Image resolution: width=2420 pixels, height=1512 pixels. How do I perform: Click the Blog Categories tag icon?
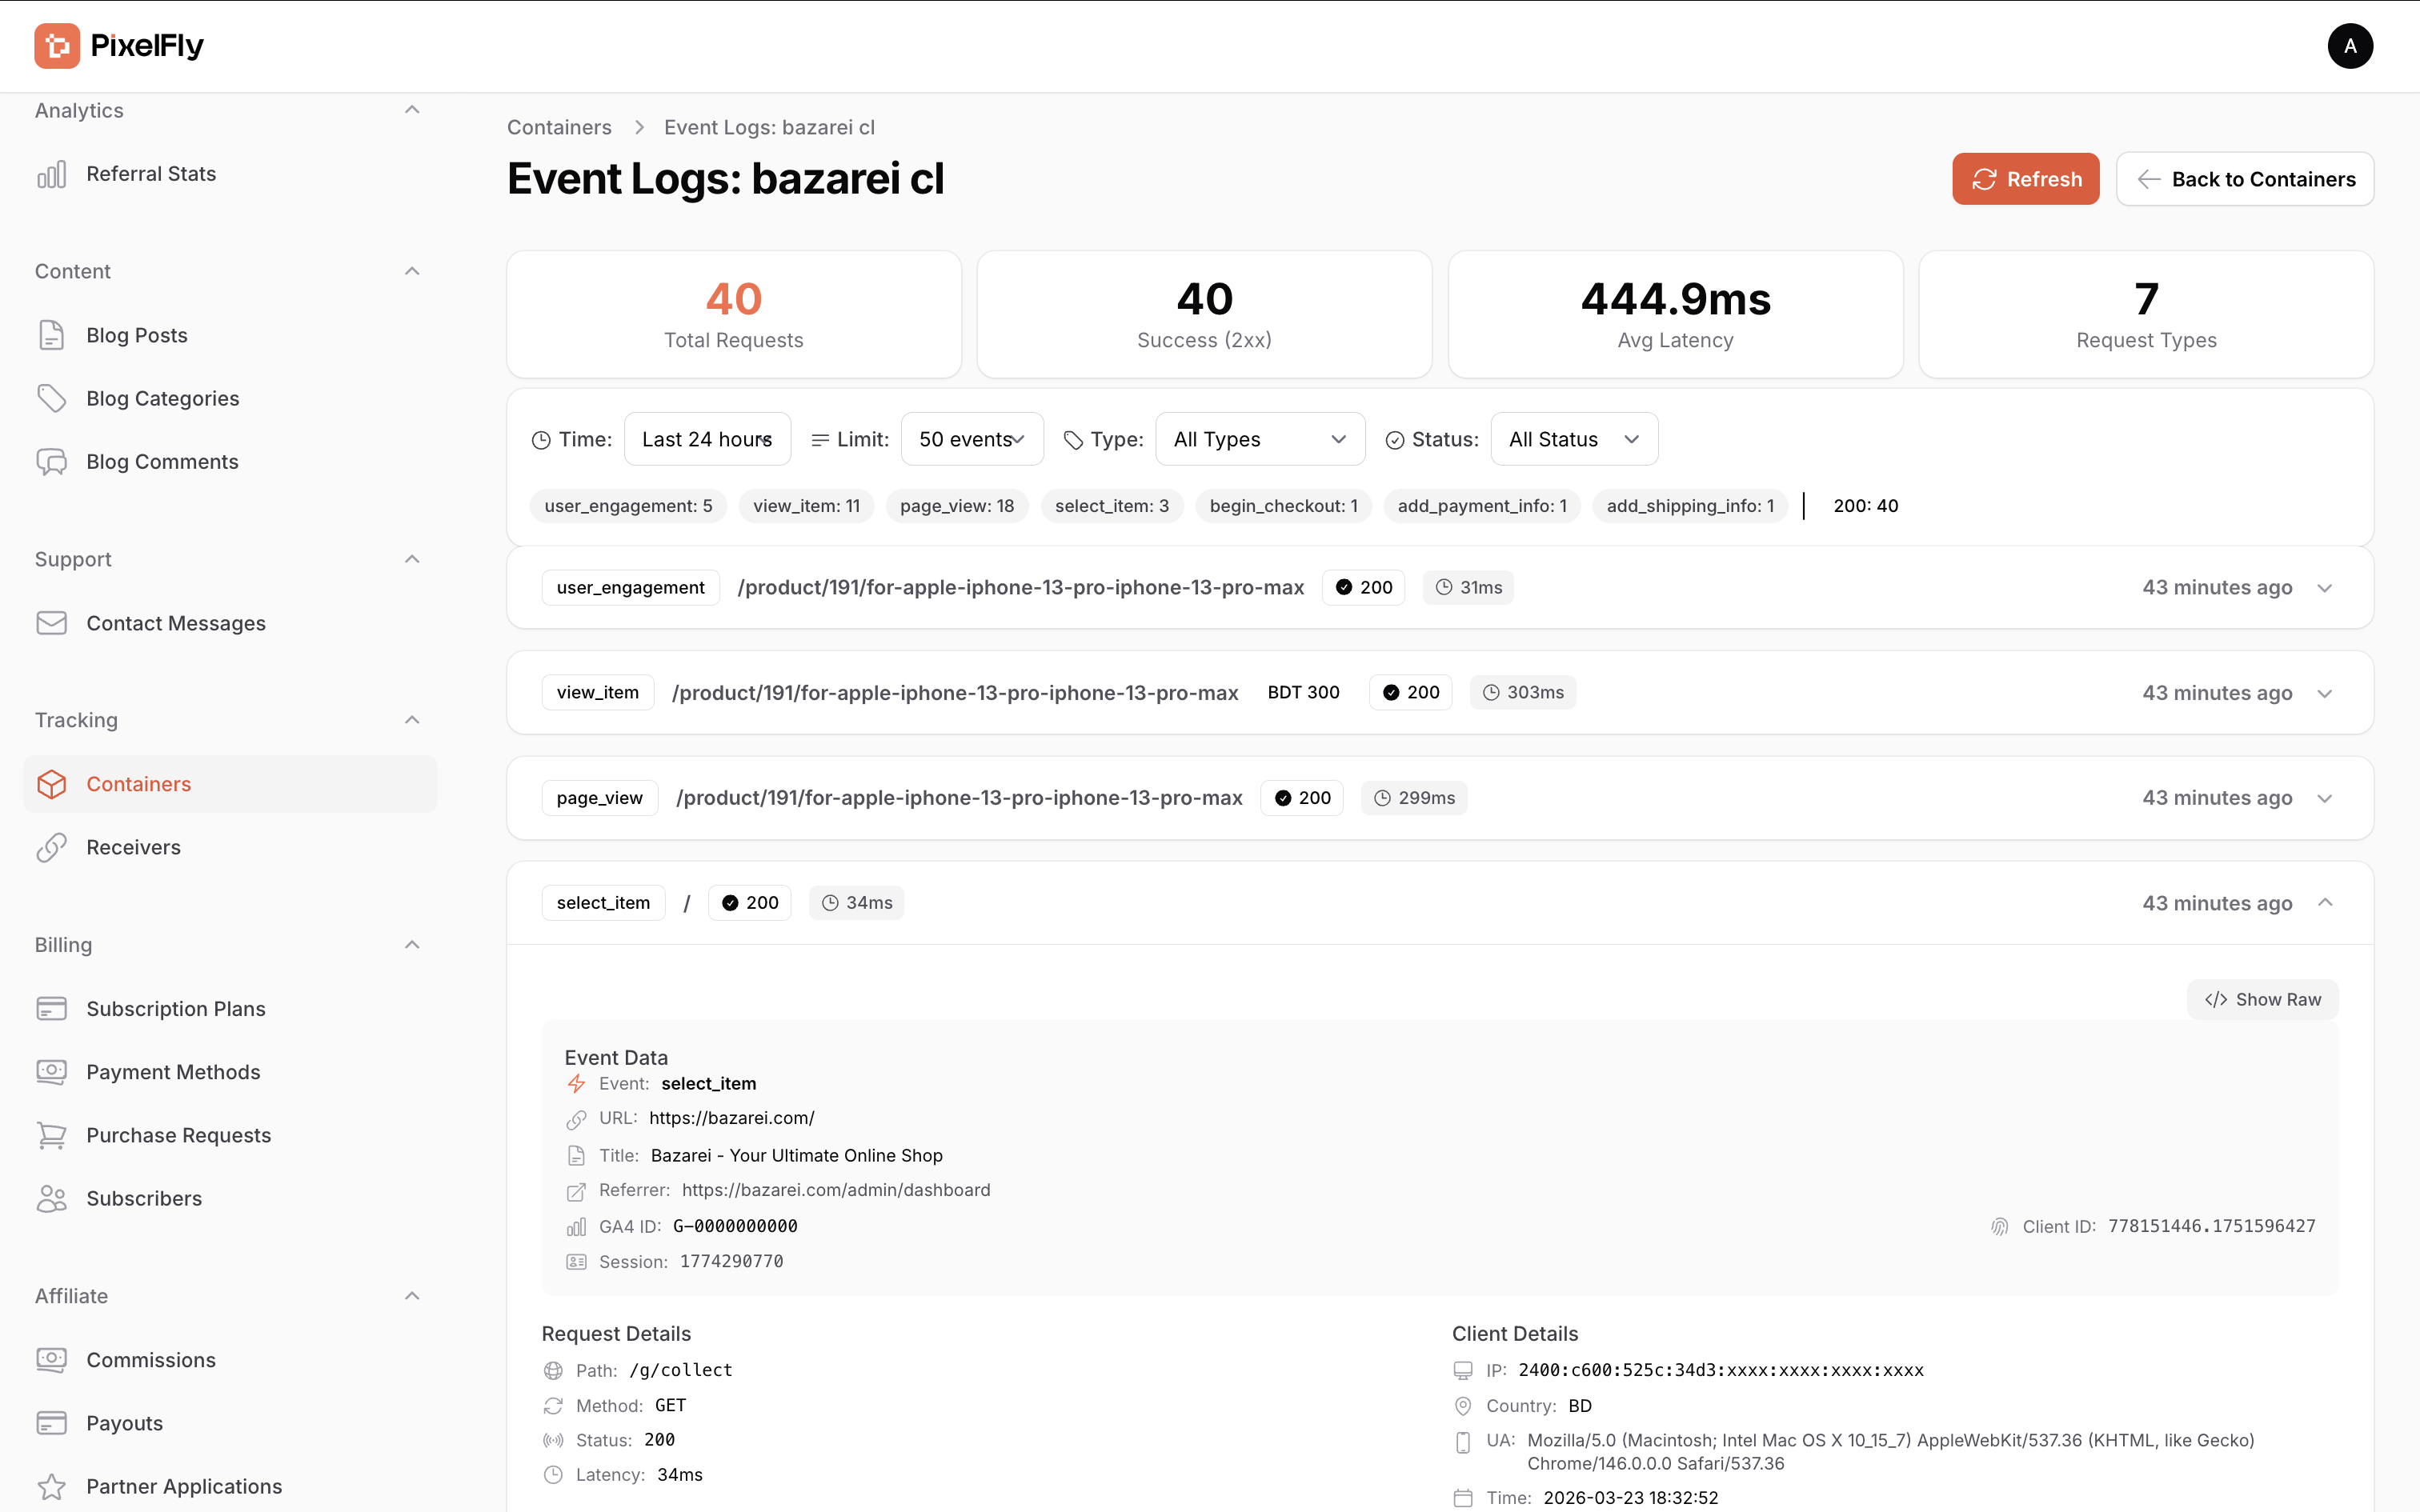tap(51, 398)
